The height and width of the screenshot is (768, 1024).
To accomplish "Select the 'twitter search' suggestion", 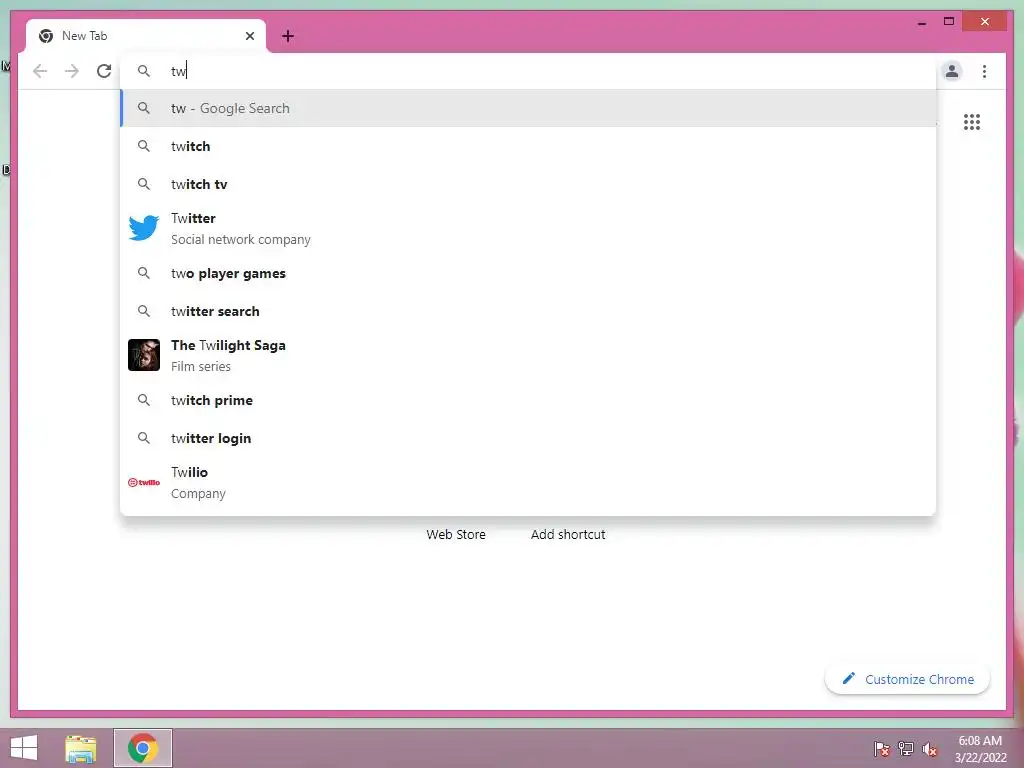I will [x=528, y=311].
